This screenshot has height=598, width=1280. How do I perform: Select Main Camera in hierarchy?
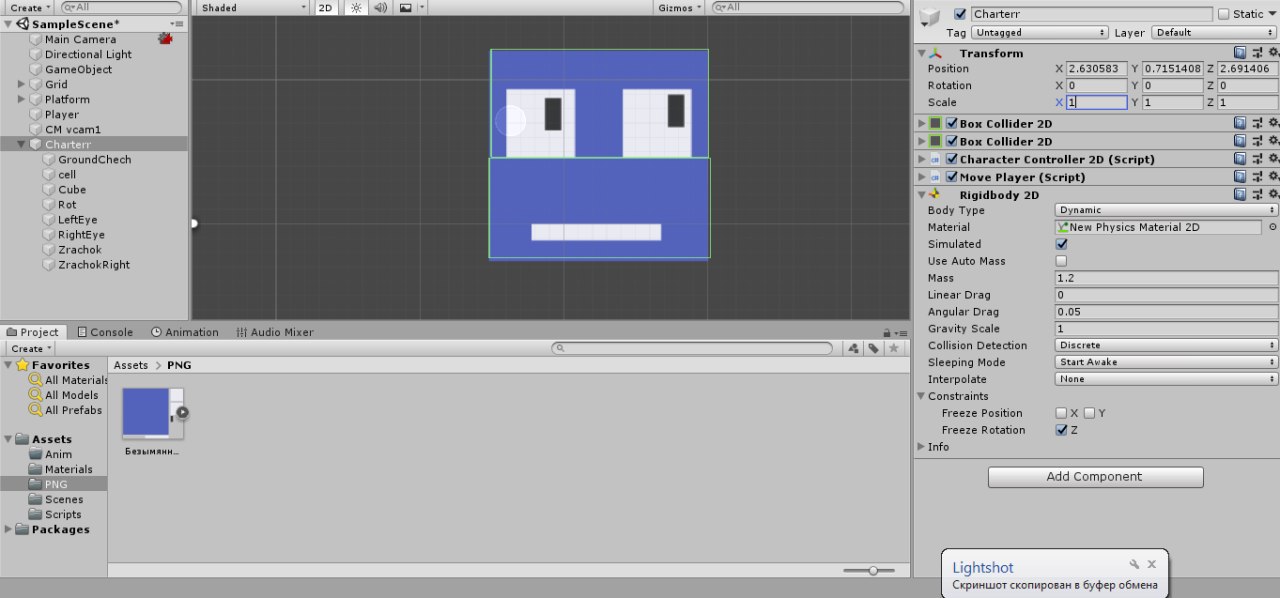click(x=80, y=40)
